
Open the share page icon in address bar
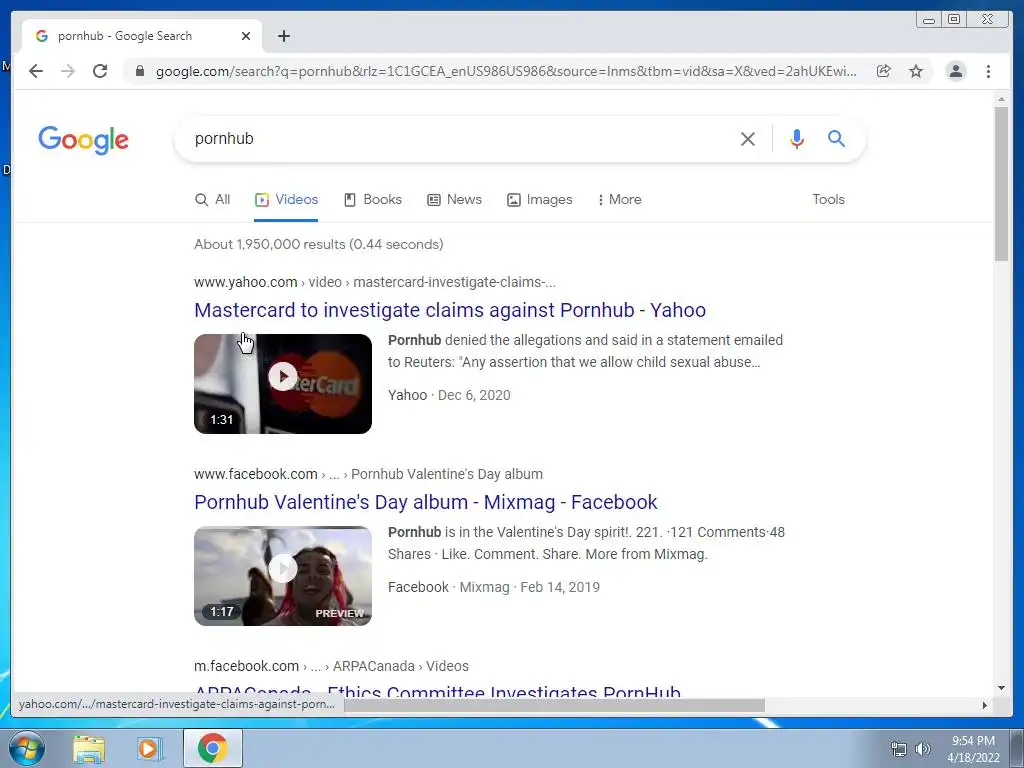(x=884, y=71)
